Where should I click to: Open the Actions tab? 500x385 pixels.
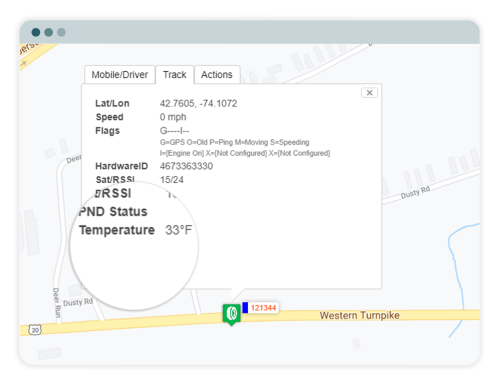coord(217,75)
